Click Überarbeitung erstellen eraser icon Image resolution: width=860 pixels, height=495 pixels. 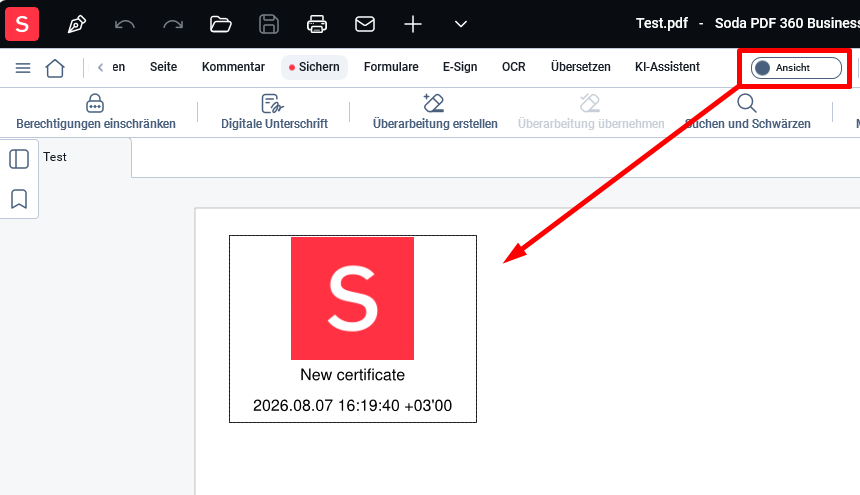pos(434,103)
